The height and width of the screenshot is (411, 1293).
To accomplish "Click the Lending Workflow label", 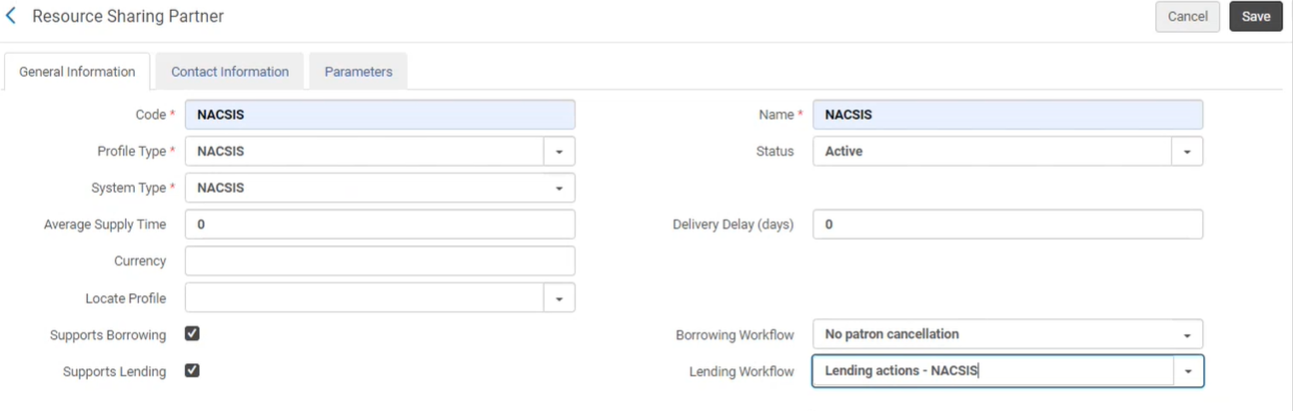I will pos(741,372).
